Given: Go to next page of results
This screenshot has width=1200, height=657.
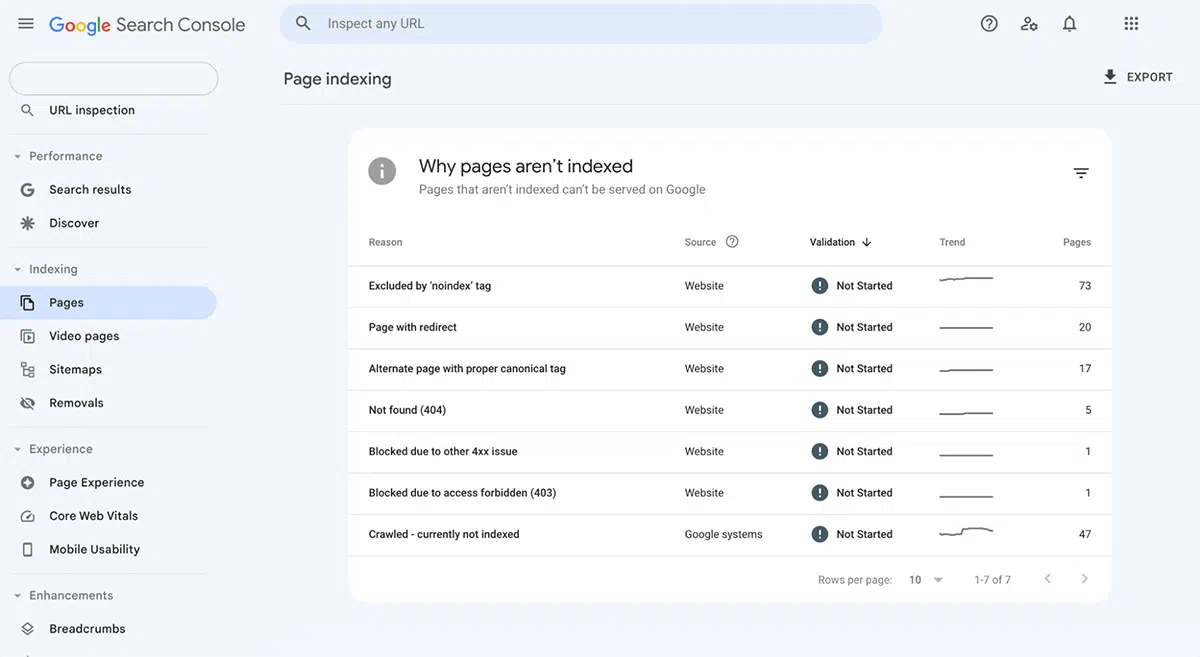Looking at the screenshot, I should (1084, 579).
